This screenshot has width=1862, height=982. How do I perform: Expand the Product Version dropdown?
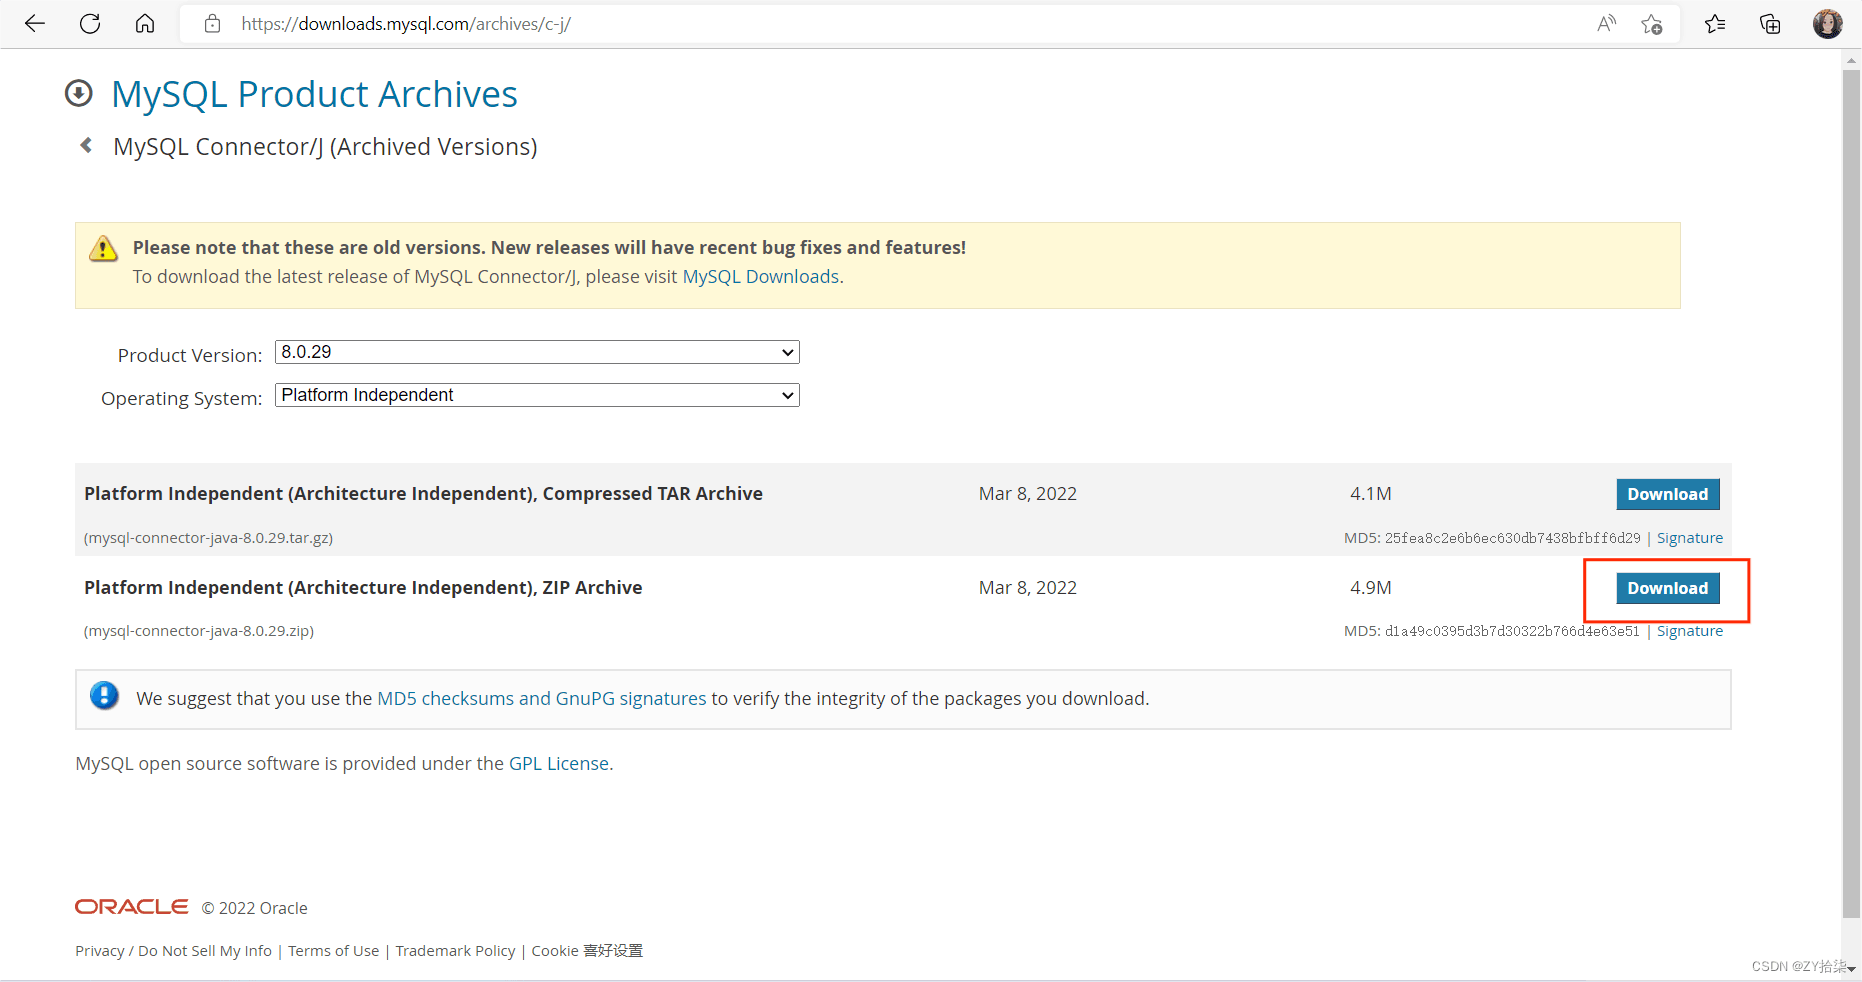[x=537, y=352]
